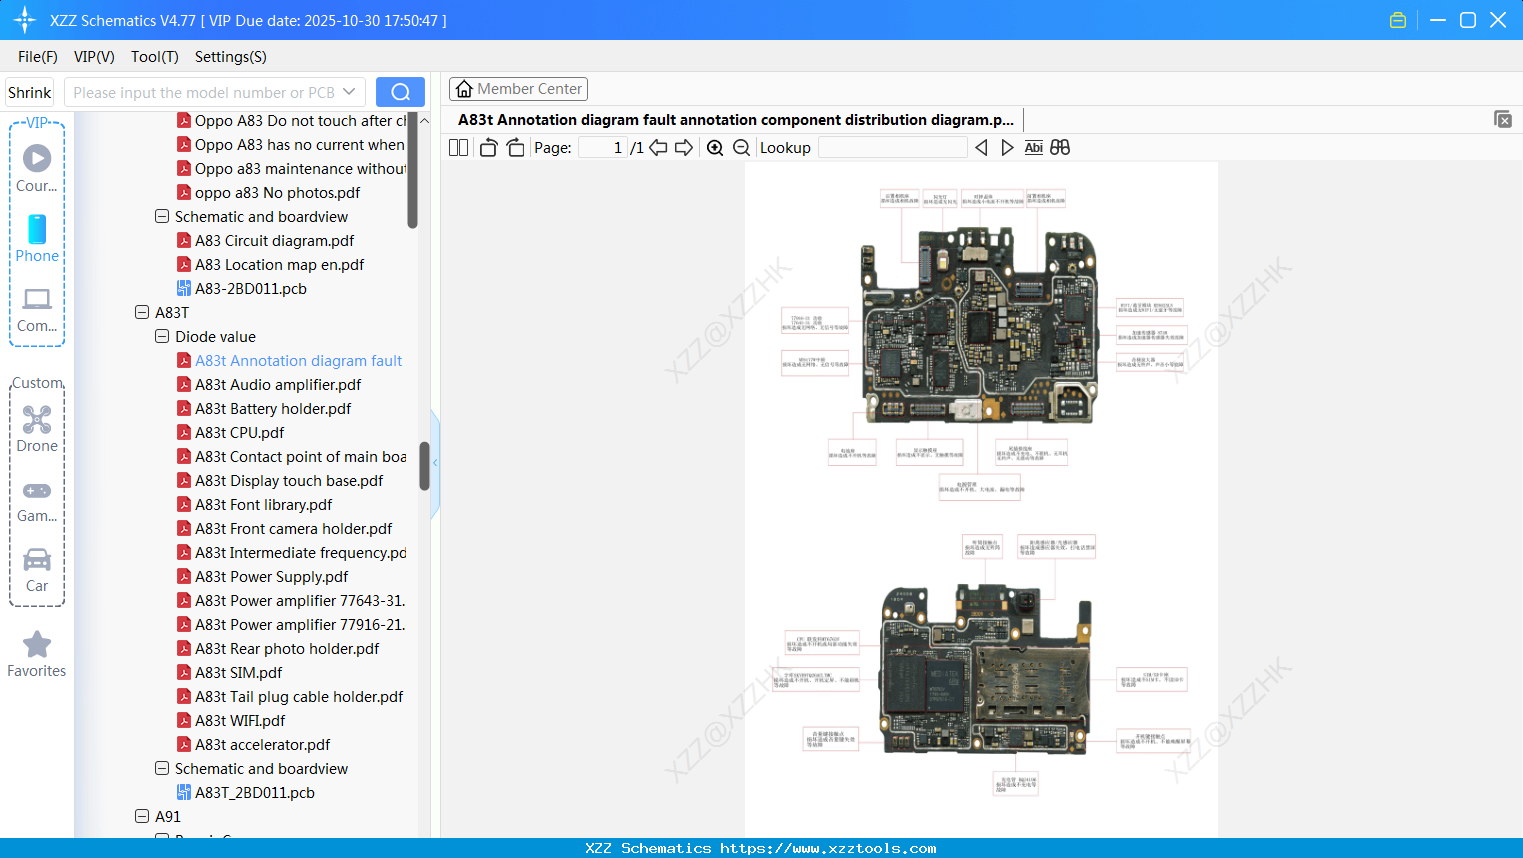Open the Favorites star panel

(37, 652)
